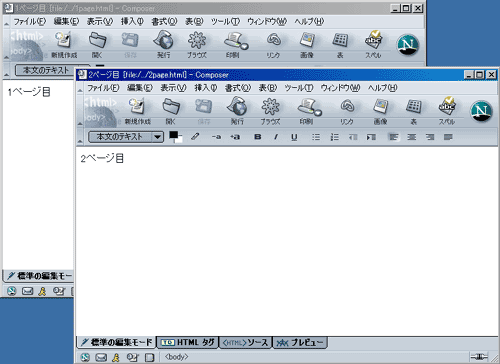The height and width of the screenshot is (364, 500).
Task: Select 標準の編集モード tab in 1ページ目 window
Action: [x=39, y=276]
